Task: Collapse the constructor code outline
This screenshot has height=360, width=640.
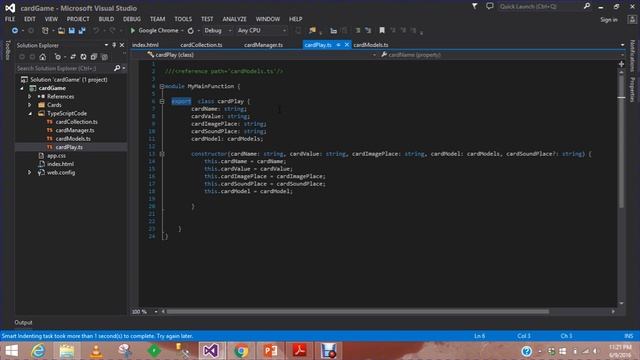Action: pos(162,154)
